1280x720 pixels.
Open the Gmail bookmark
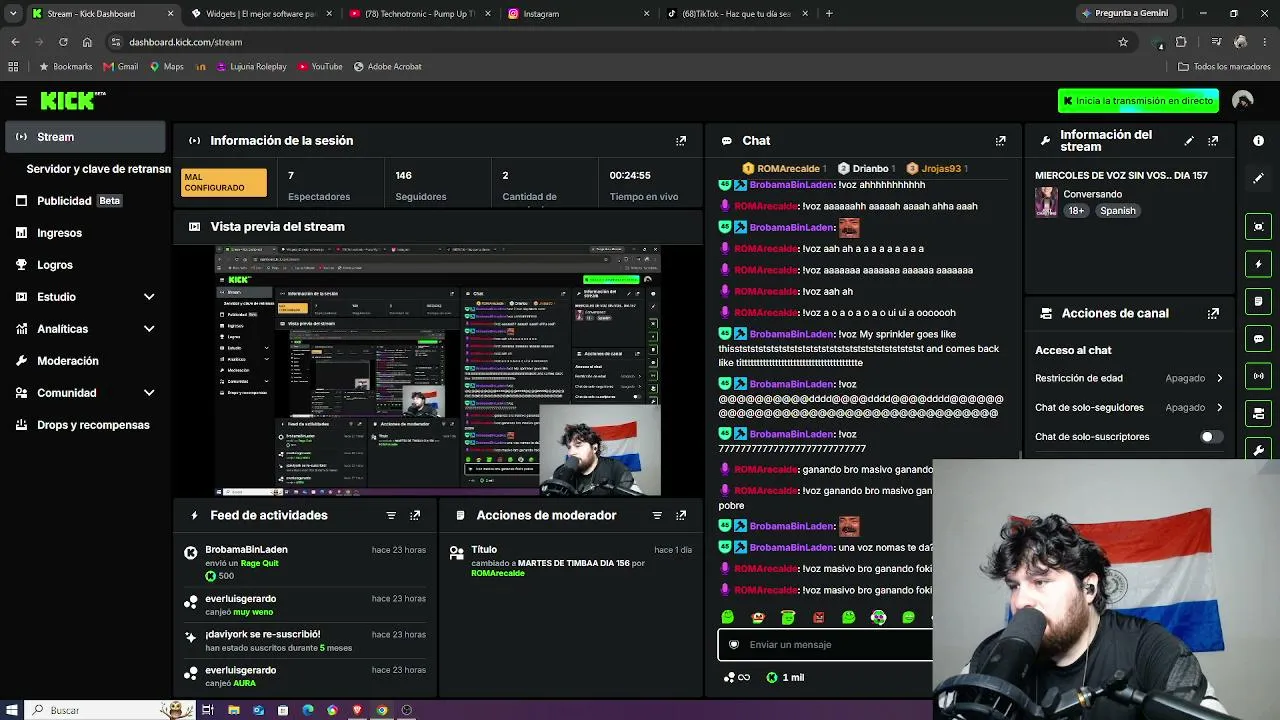(x=121, y=67)
